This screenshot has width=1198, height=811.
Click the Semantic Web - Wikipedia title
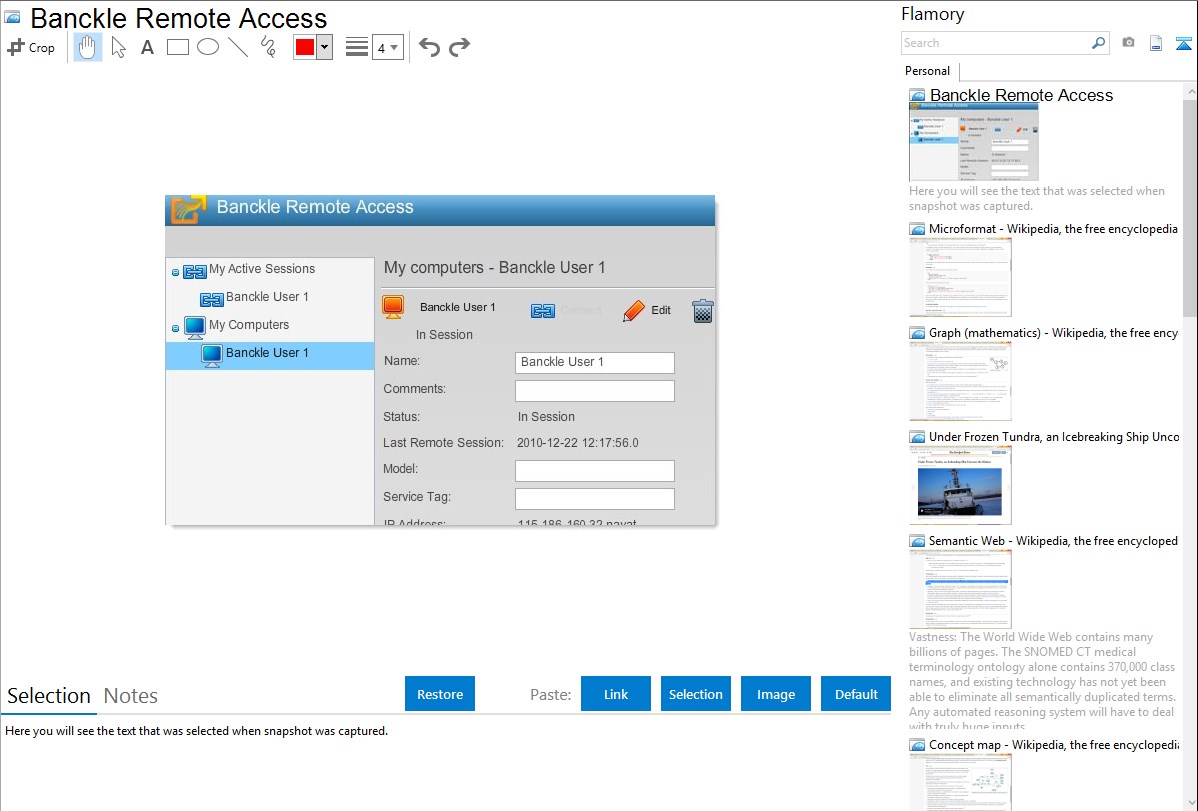click(x=1053, y=540)
